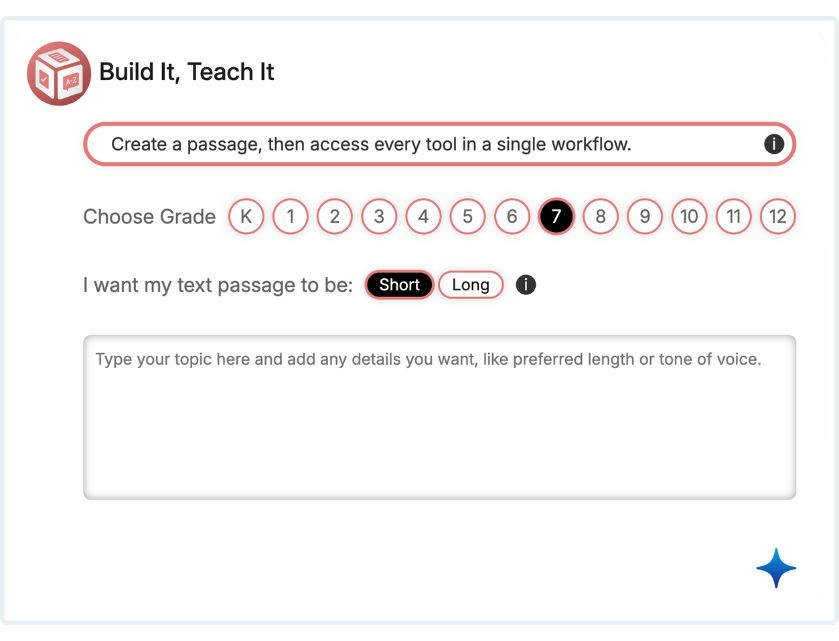Click the topic text input area
The width and height of the screenshot is (839, 641).
coord(439,417)
